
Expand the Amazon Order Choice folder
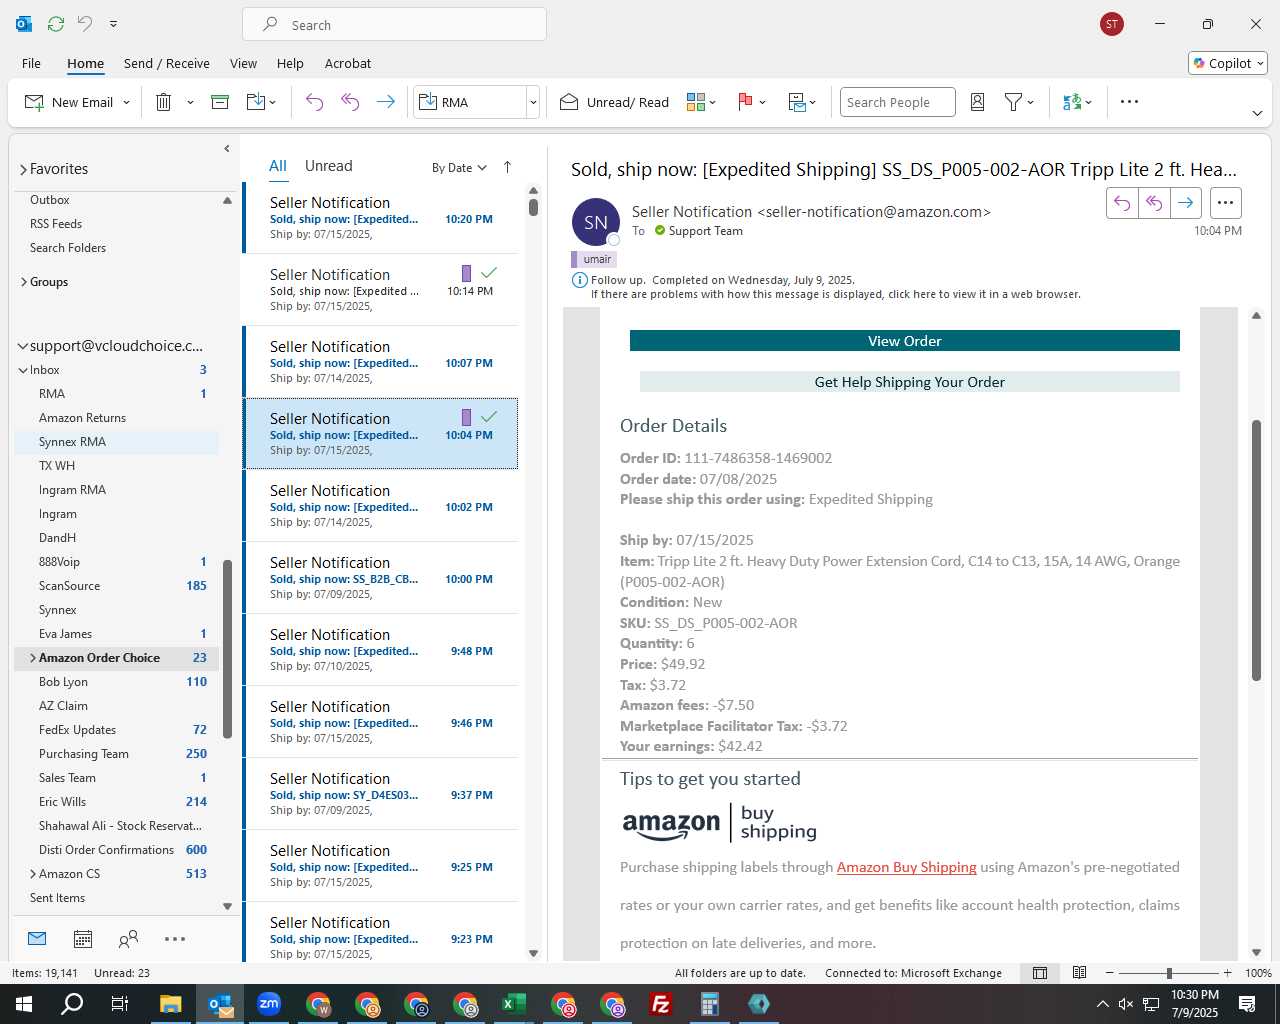(x=32, y=658)
